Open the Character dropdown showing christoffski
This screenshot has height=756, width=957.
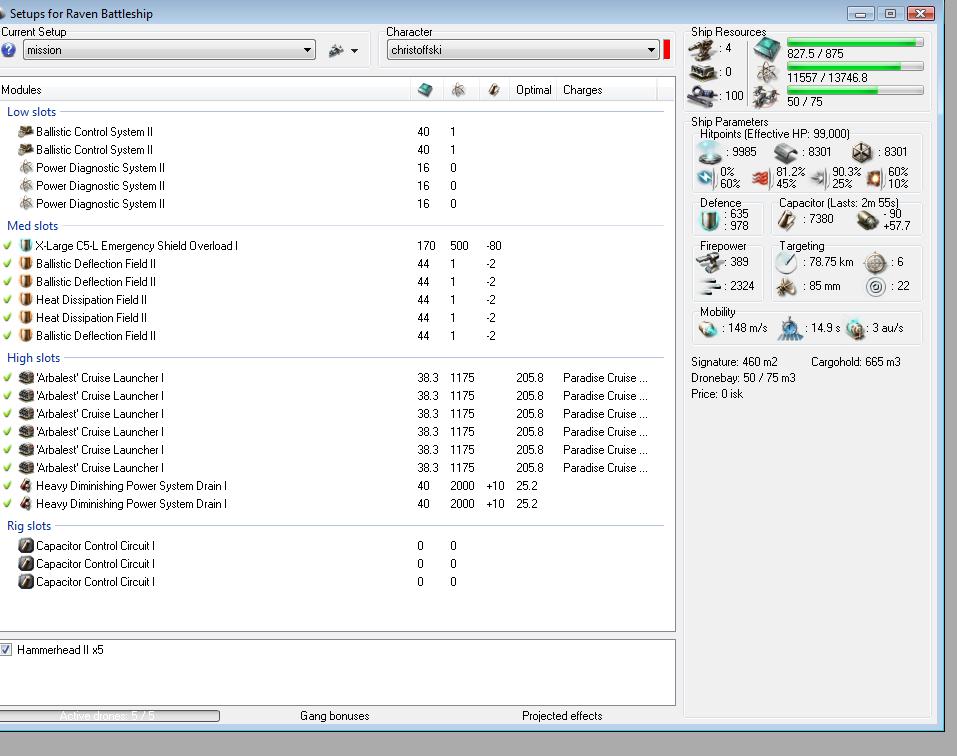point(652,50)
